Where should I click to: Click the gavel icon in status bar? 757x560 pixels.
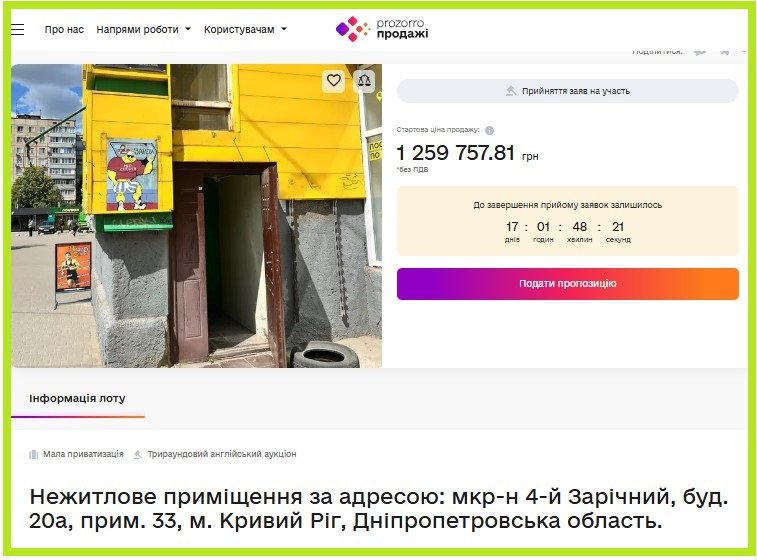(511, 91)
